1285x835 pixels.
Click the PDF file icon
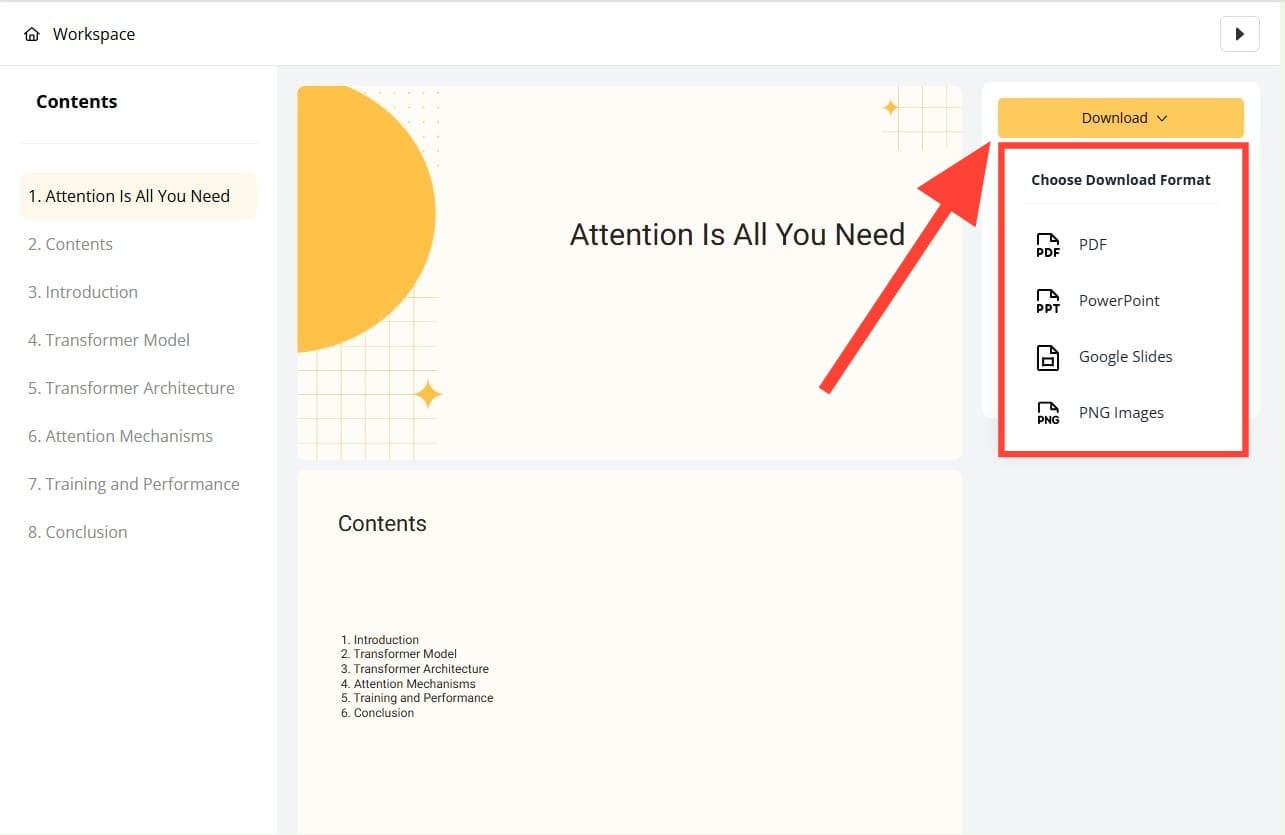(x=1048, y=245)
